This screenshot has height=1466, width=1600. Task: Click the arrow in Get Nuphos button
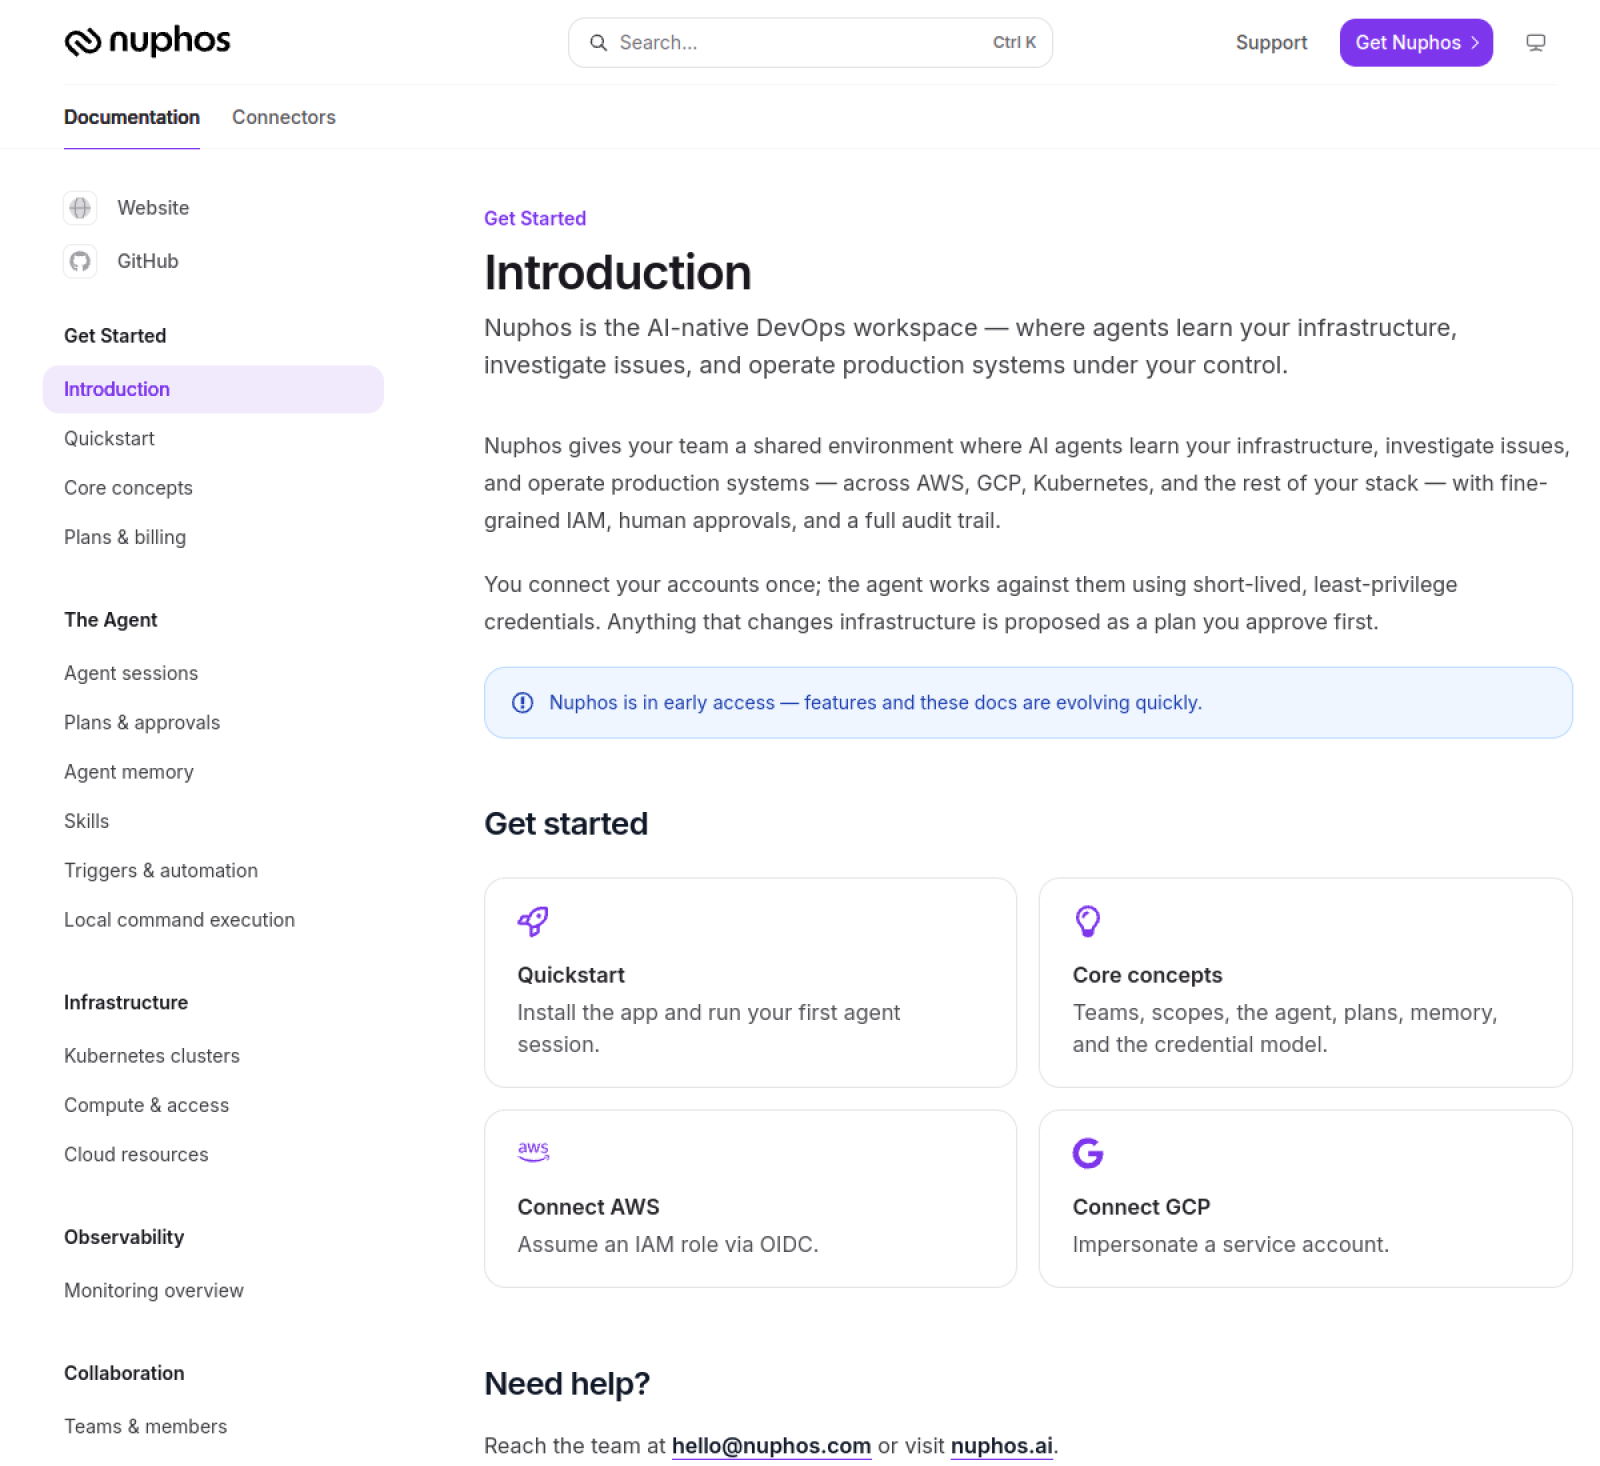pyautogui.click(x=1474, y=43)
